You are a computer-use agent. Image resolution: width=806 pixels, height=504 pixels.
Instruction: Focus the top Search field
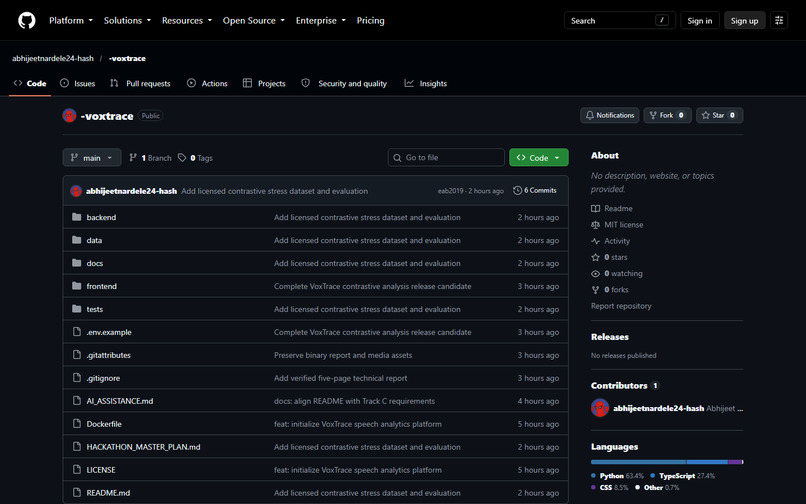point(619,21)
